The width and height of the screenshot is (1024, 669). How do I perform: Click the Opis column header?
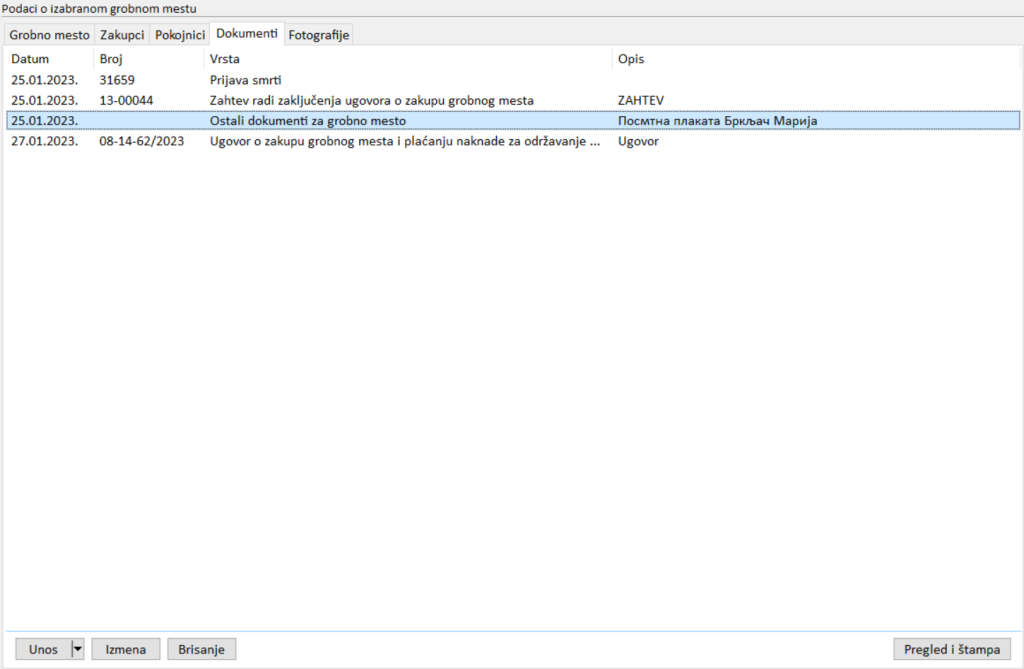[x=631, y=59]
